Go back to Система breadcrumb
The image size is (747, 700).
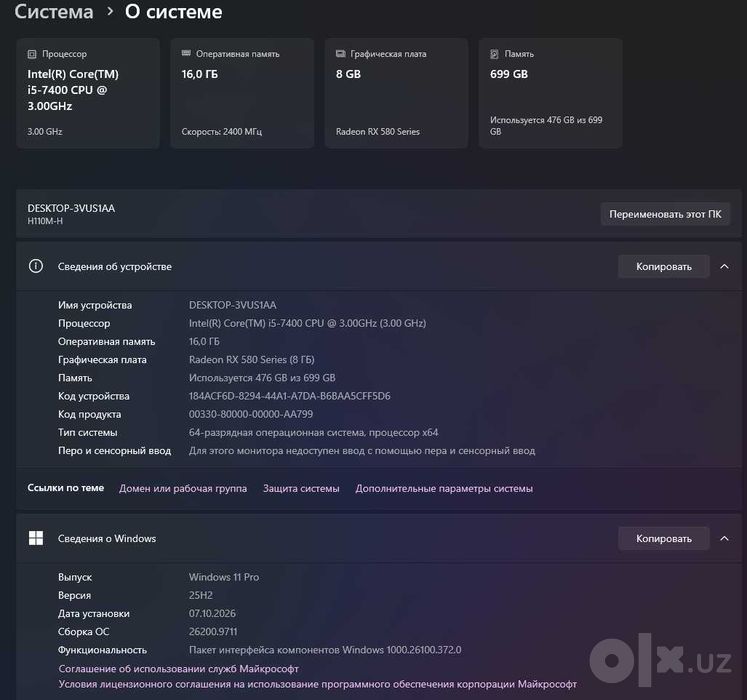point(54,12)
